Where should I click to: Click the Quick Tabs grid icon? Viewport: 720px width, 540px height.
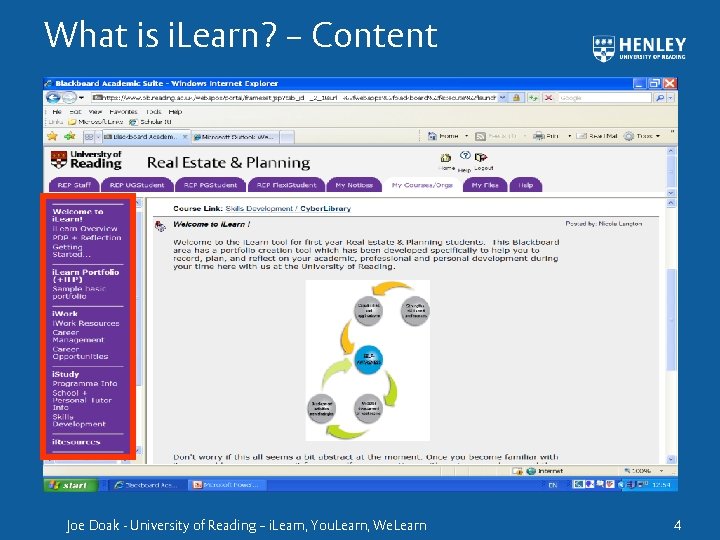(x=89, y=137)
